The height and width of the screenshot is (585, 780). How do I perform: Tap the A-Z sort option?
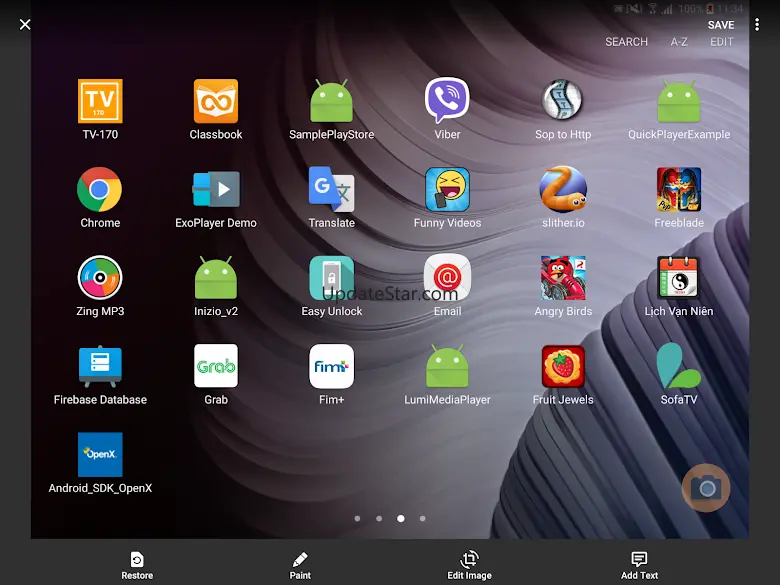click(679, 42)
